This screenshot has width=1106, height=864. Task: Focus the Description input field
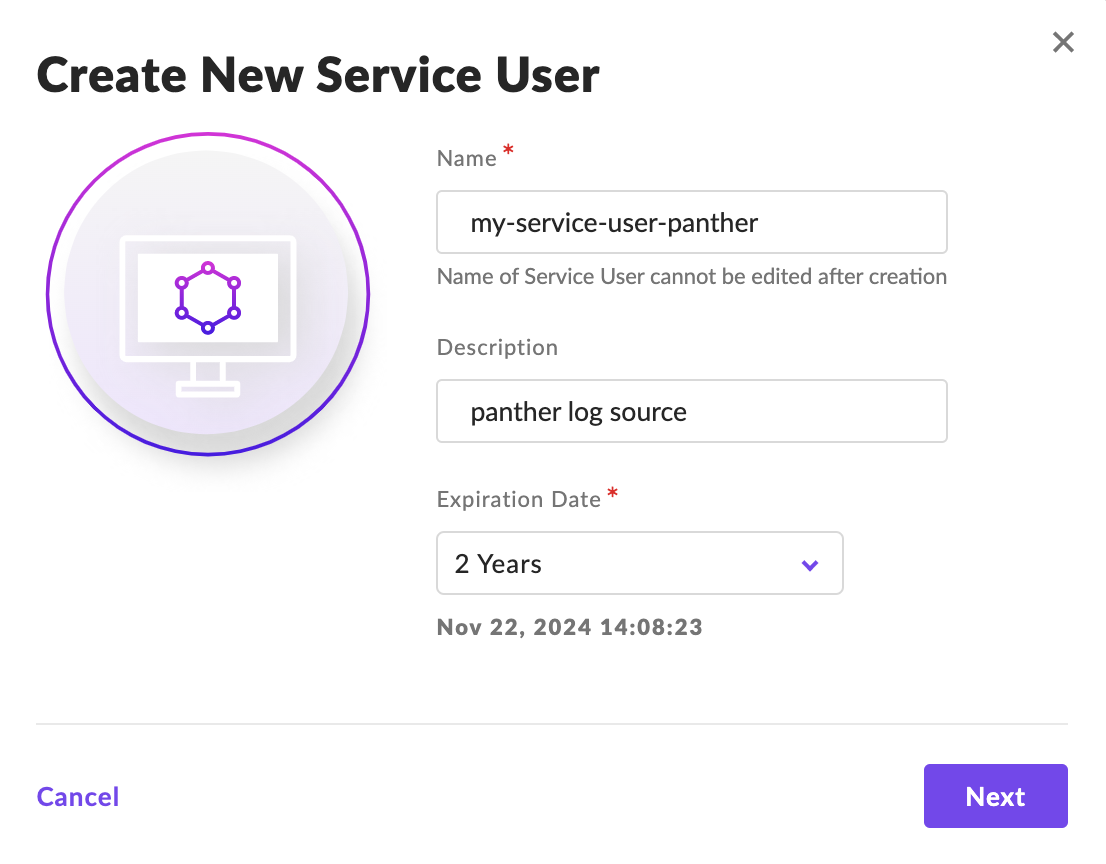[x=691, y=411]
